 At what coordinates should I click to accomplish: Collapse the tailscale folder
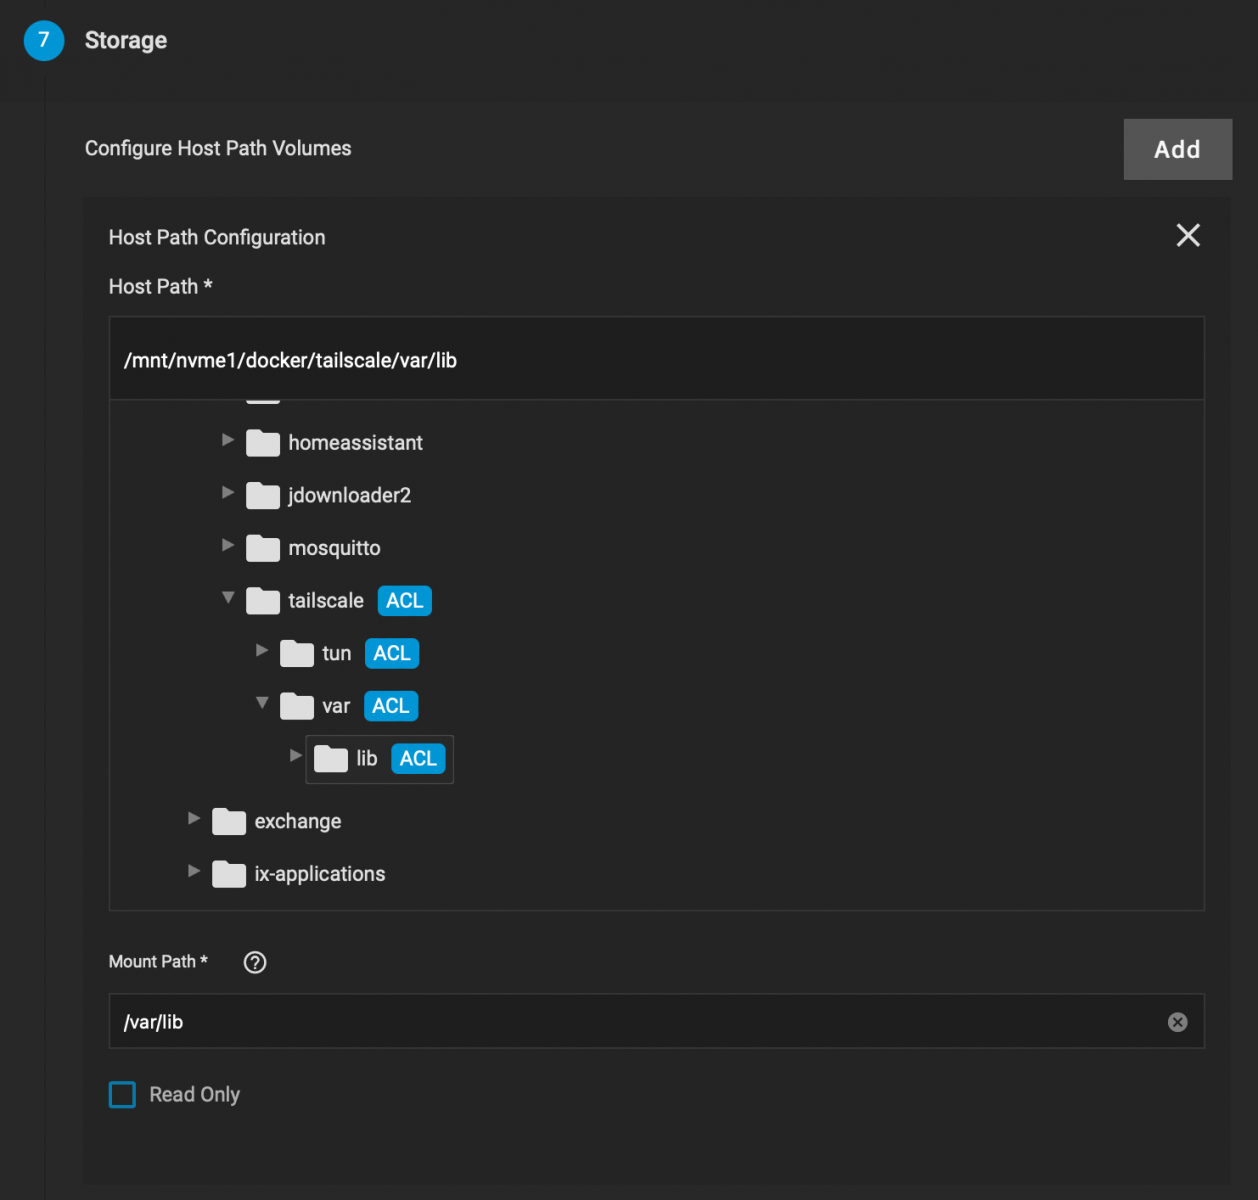(228, 597)
